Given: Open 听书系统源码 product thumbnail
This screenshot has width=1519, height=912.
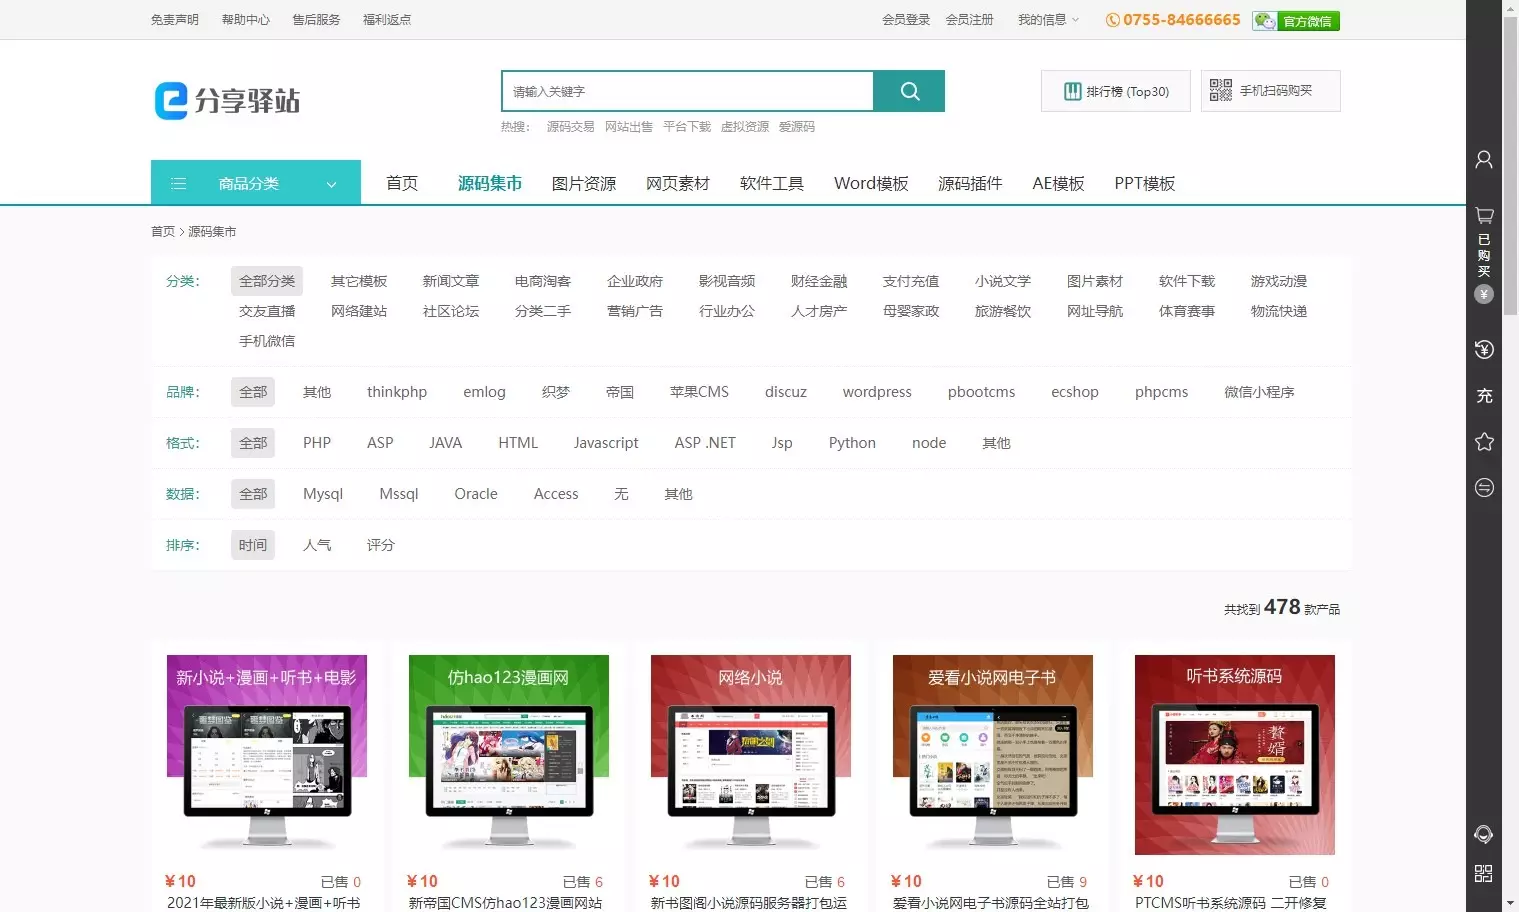Looking at the screenshot, I should (x=1235, y=755).
